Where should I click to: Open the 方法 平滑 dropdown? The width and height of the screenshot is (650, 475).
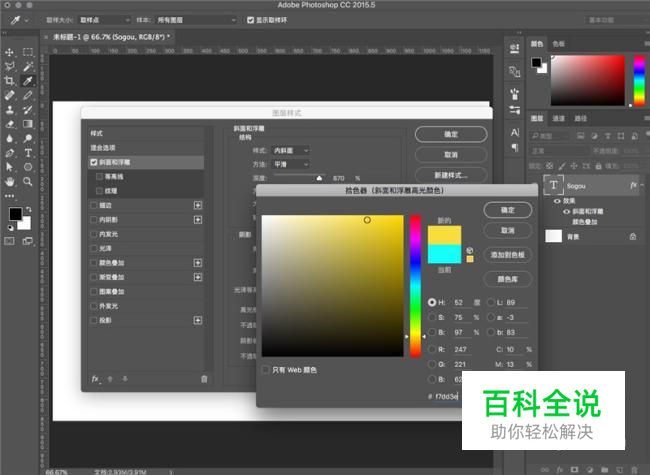pos(291,164)
